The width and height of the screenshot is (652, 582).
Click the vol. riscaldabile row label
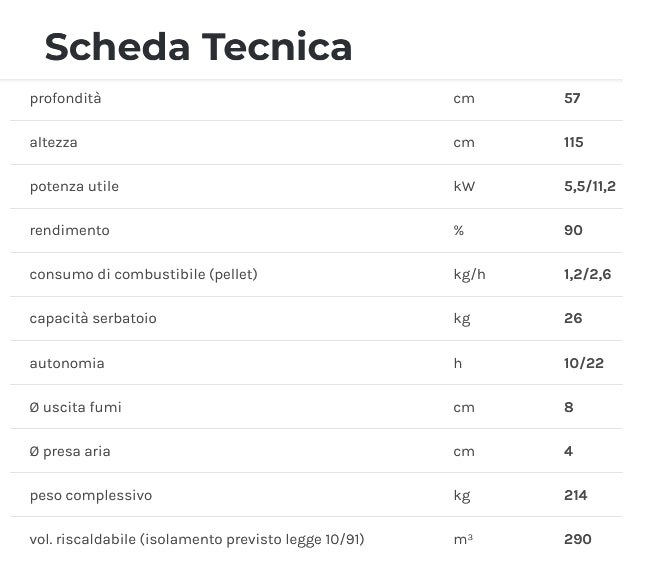pos(197,539)
